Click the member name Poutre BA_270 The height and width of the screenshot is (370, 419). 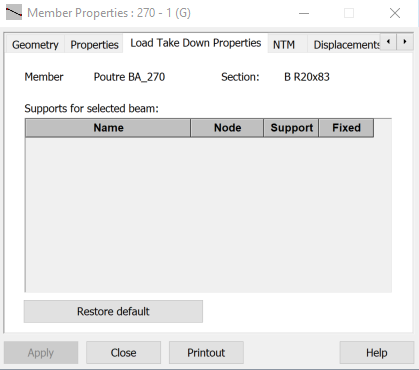coord(129,77)
